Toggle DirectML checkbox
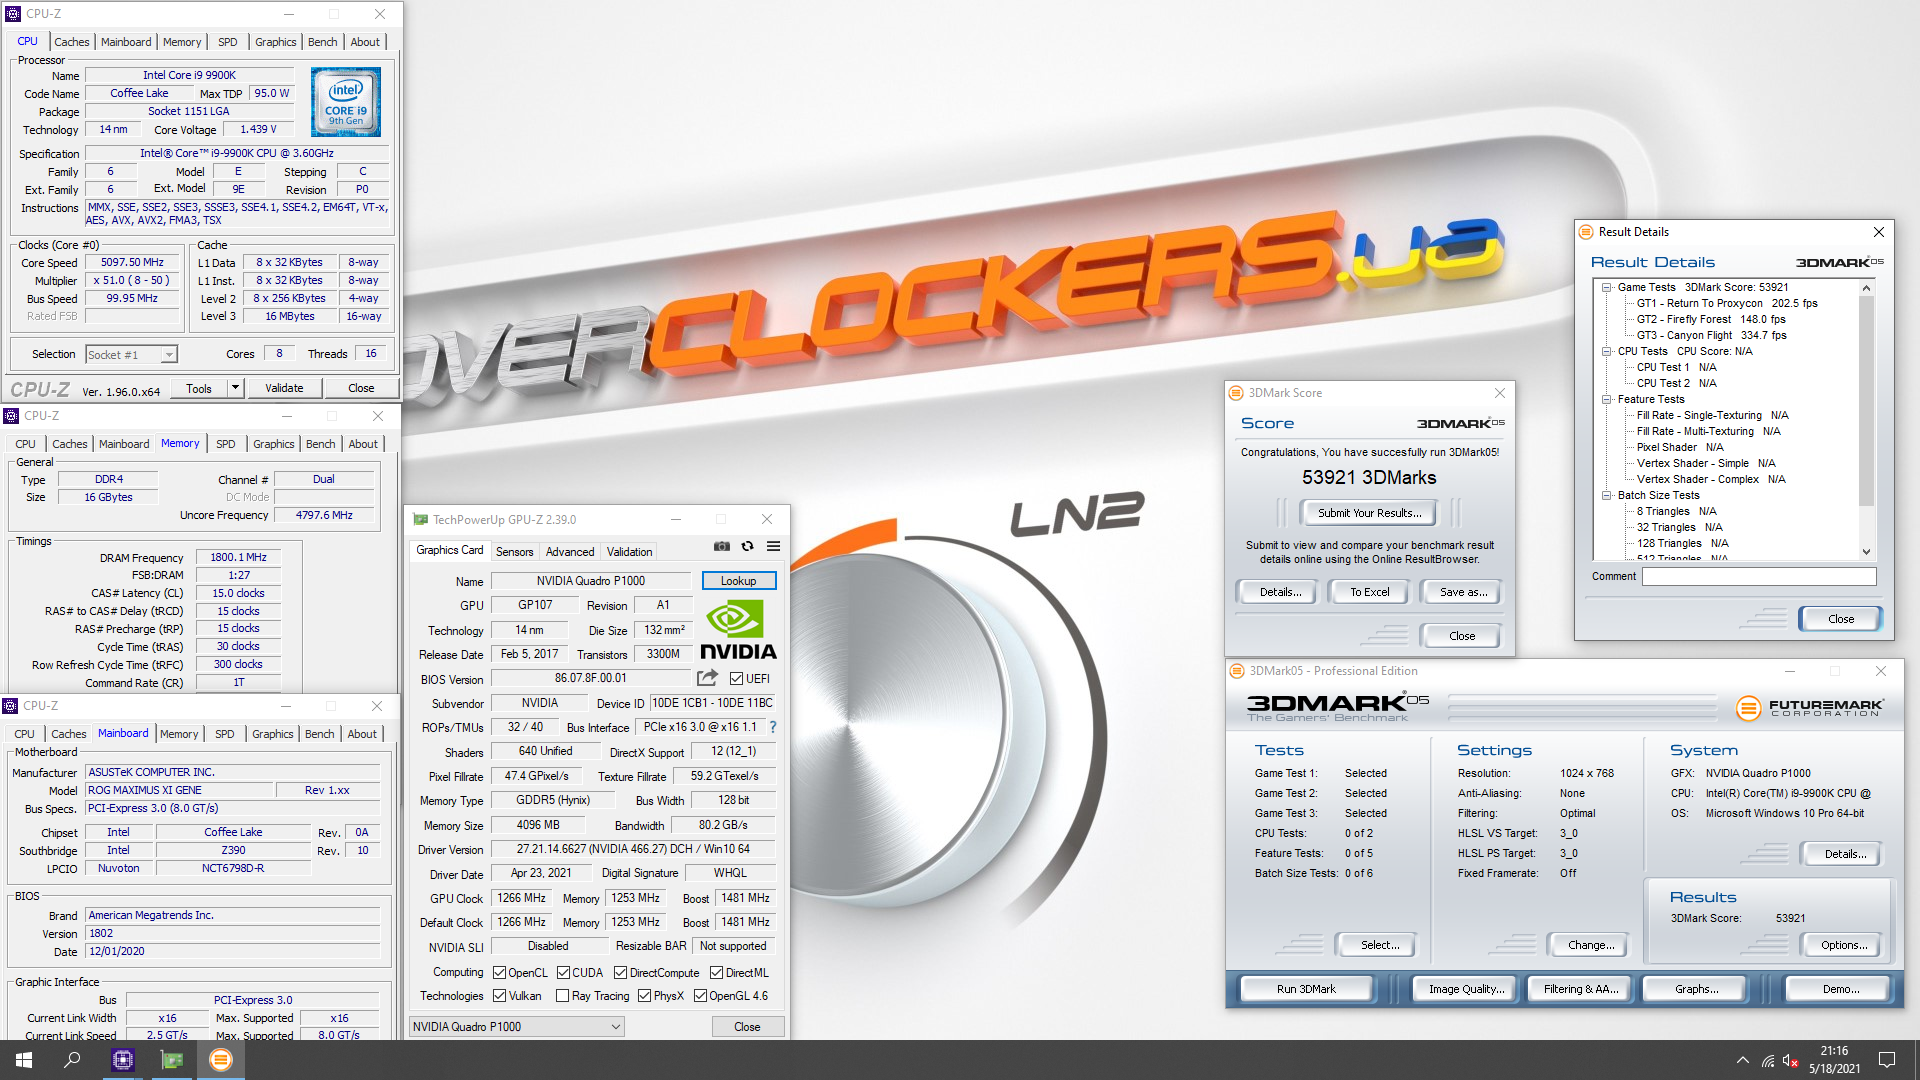This screenshot has width=1920, height=1080. 716,973
